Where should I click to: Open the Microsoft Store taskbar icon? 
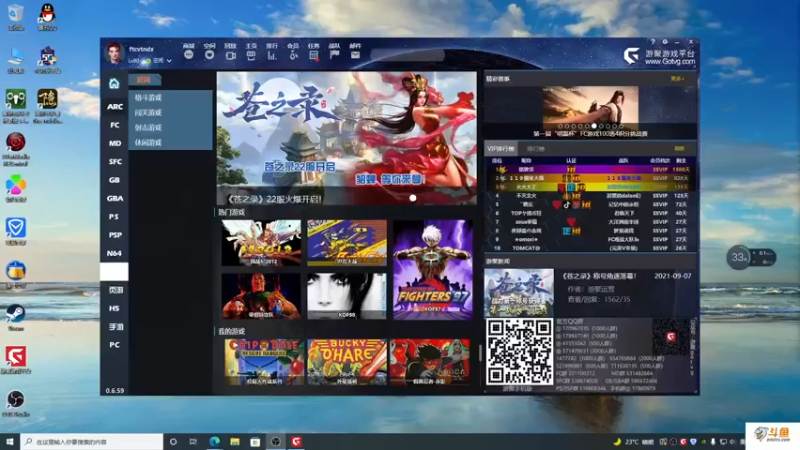click(x=255, y=442)
